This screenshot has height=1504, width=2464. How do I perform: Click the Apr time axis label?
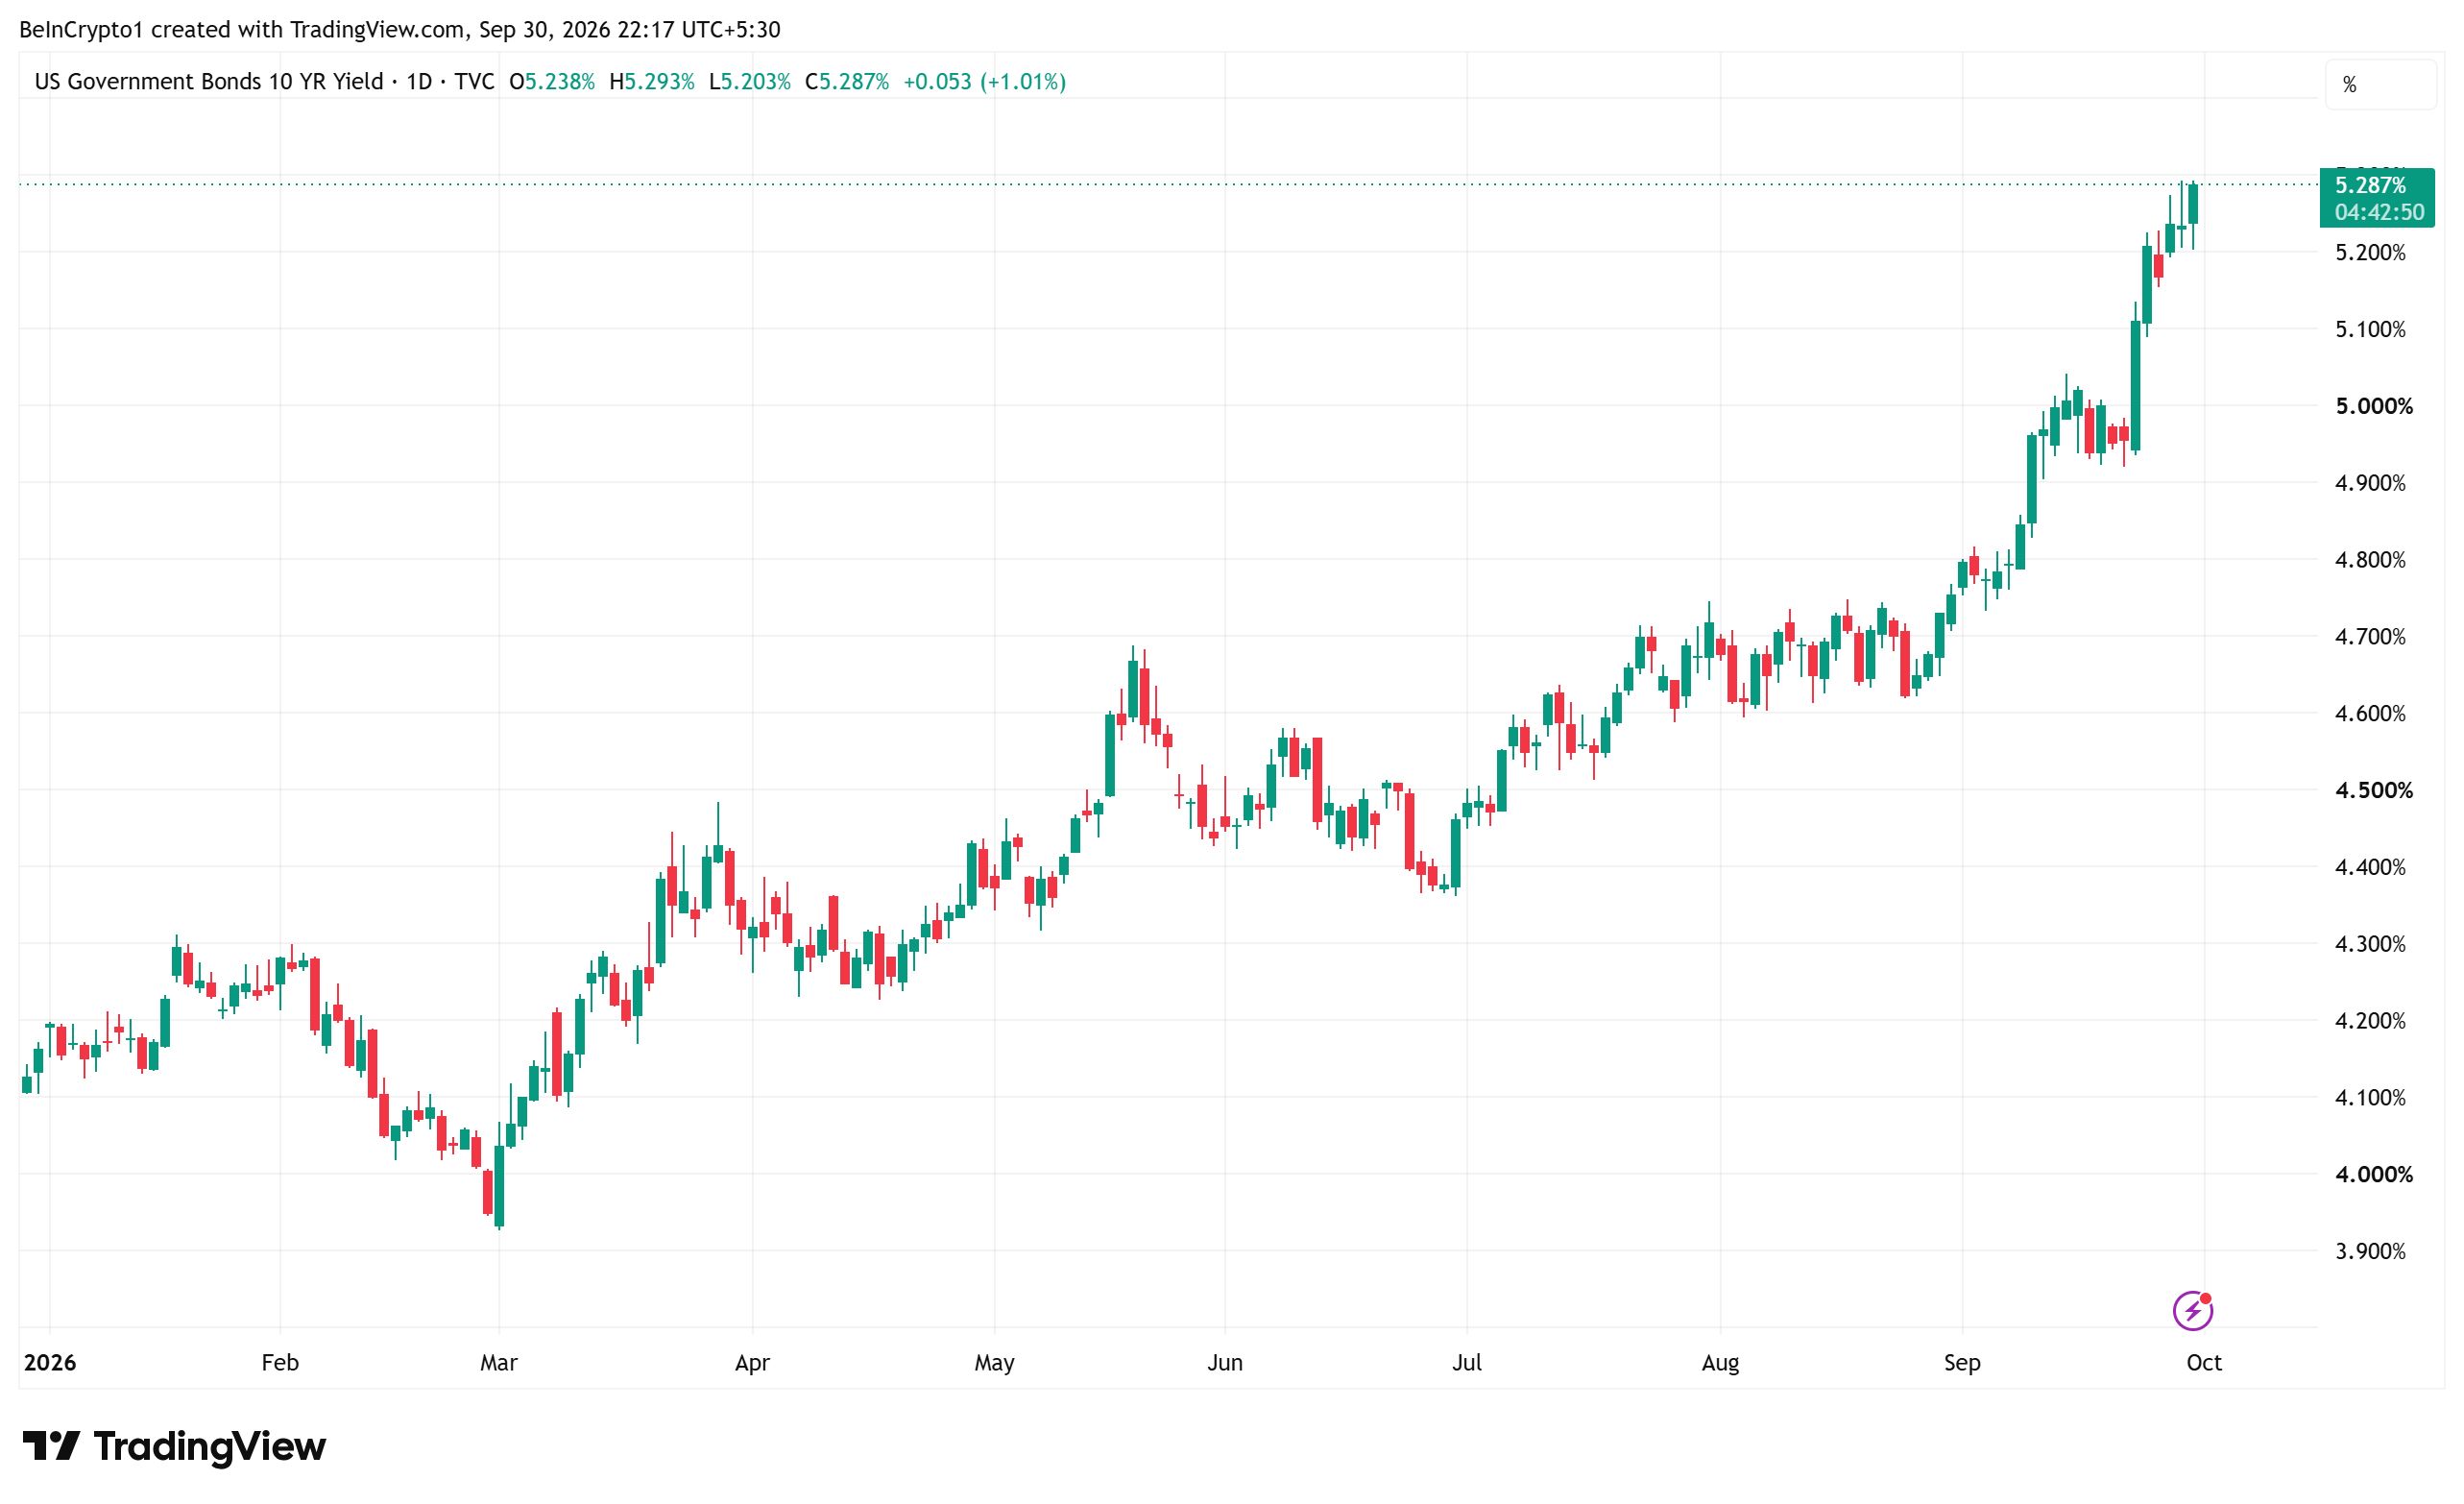(x=752, y=1363)
